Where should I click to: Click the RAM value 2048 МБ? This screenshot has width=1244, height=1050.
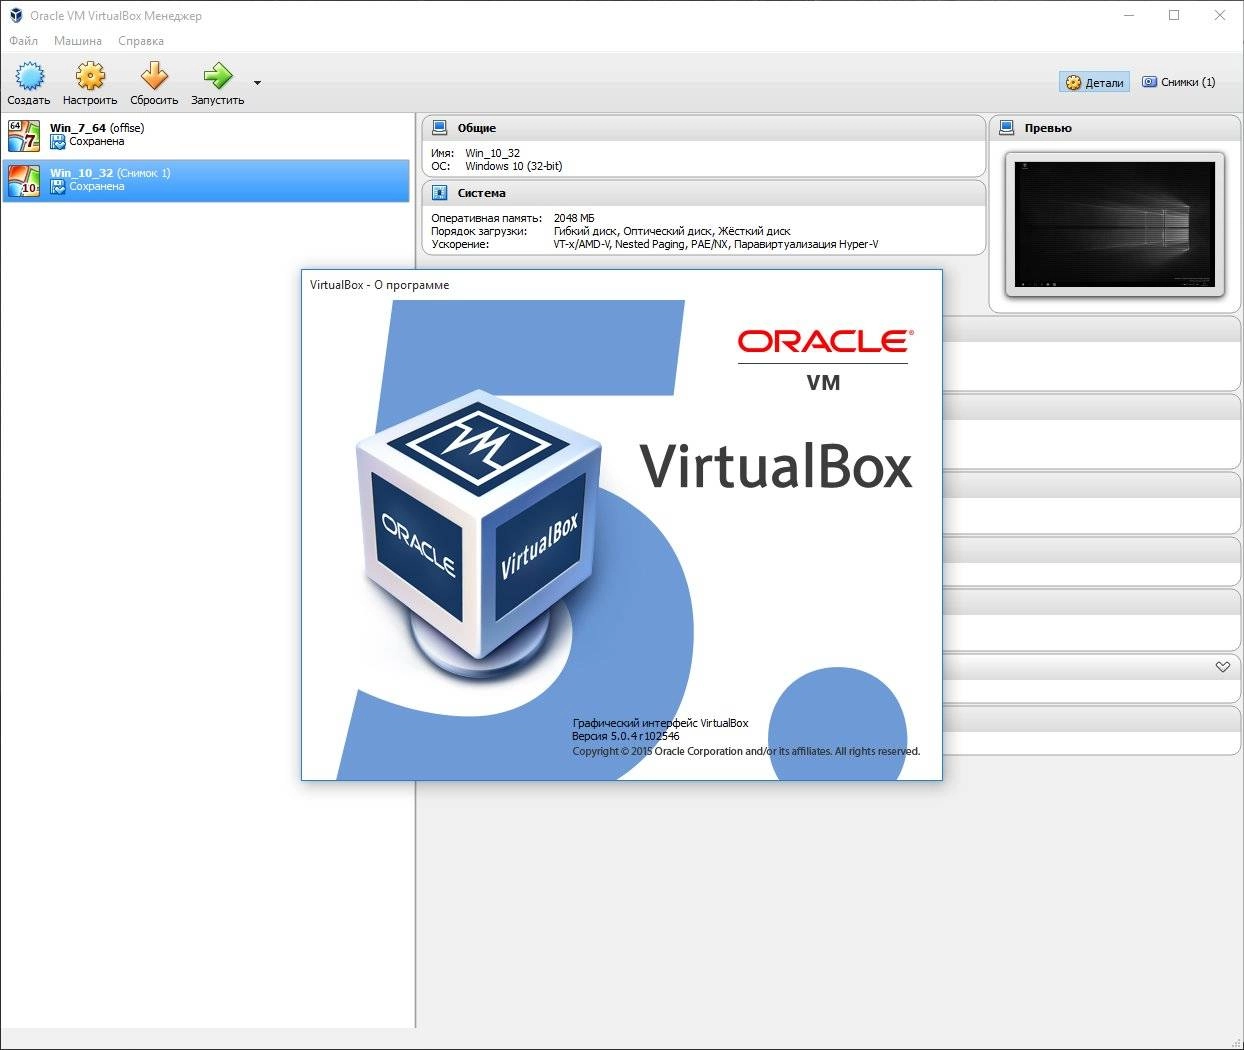tap(574, 218)
